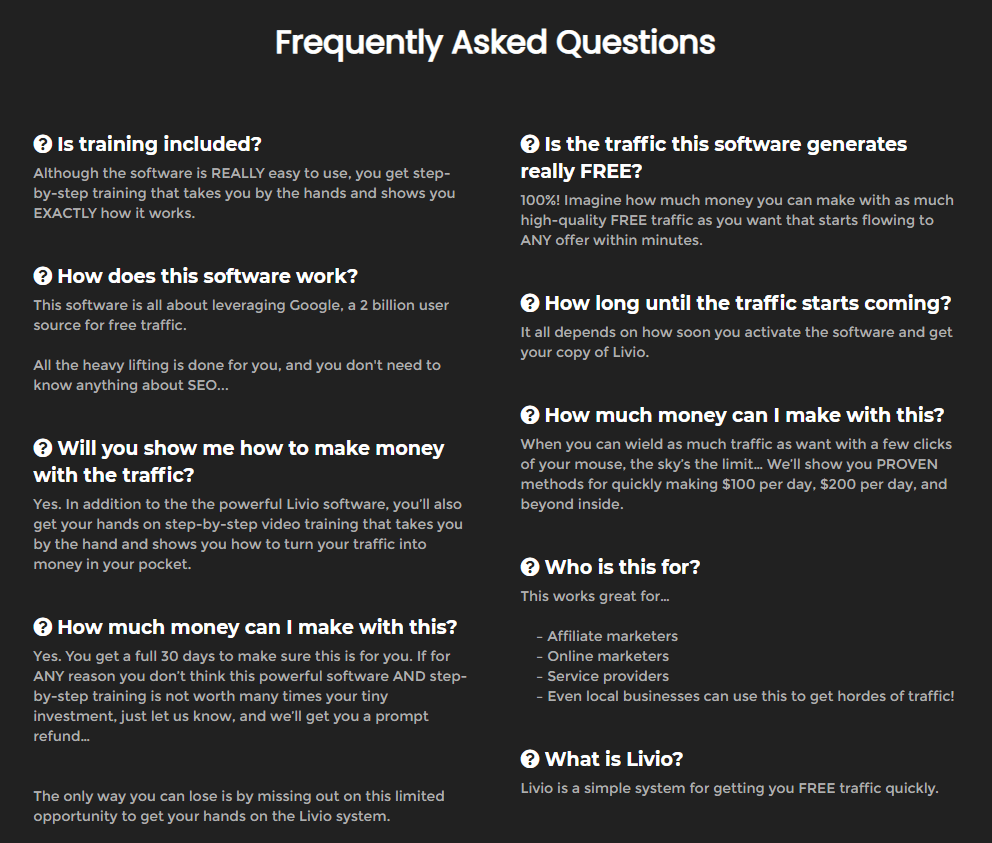
Task: Click the question icon beside 'Is training included?'
Action: (x=42, y=144)
